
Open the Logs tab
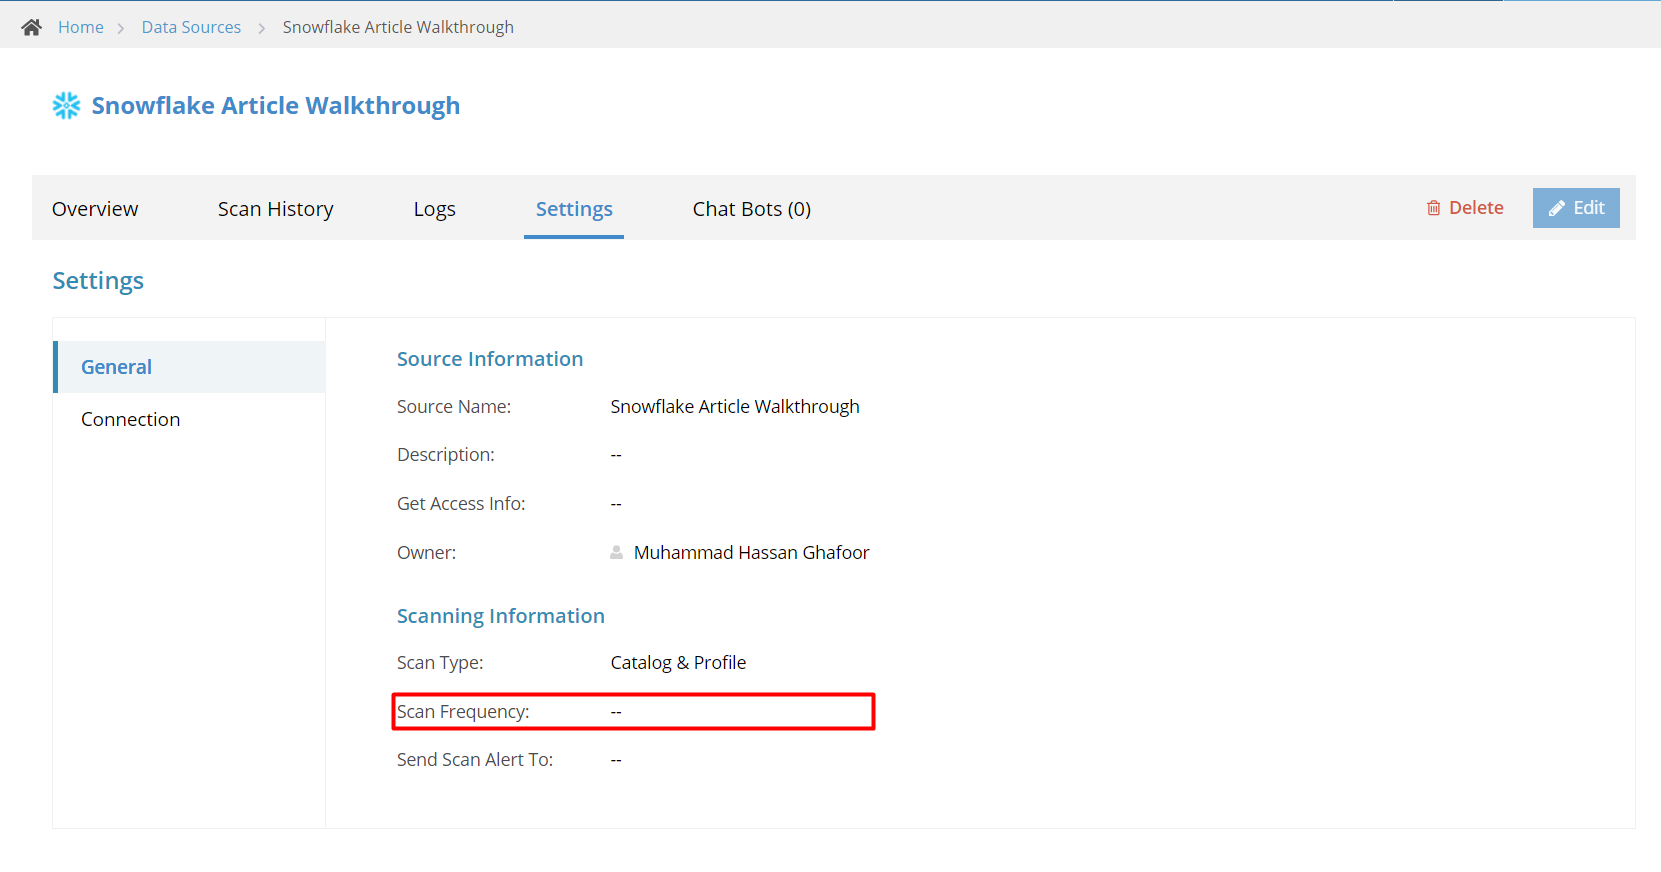[435, 208]
